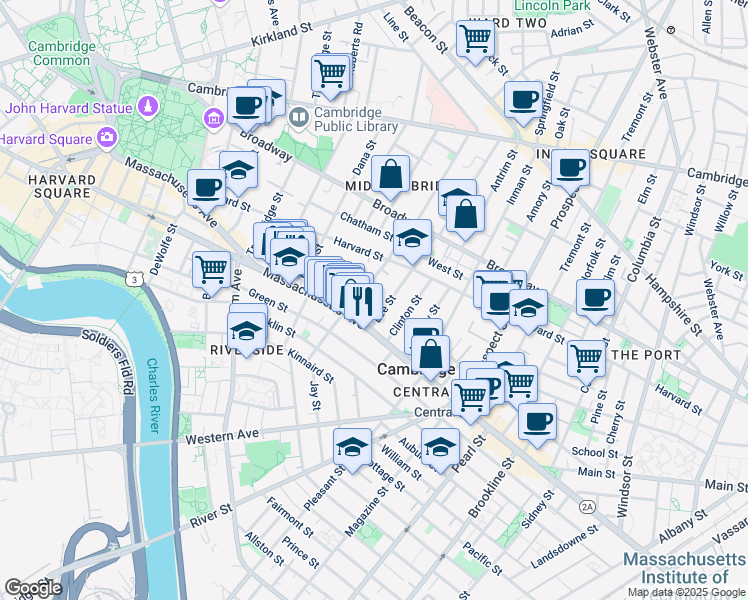Screen dimensions: 748x600
Task: Click the Harvard Square place label
Action: [x=46, y=139]
